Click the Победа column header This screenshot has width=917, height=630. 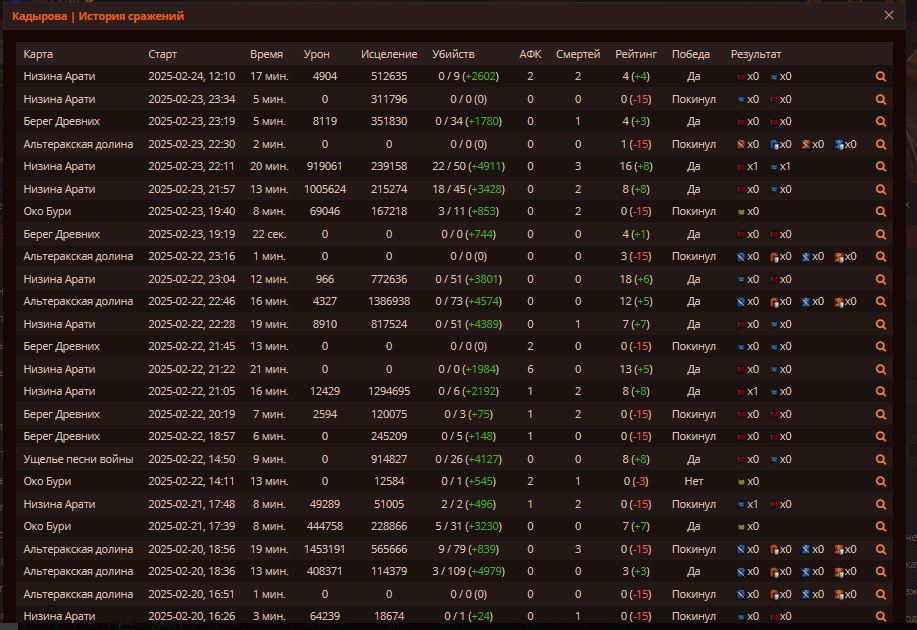691,54
